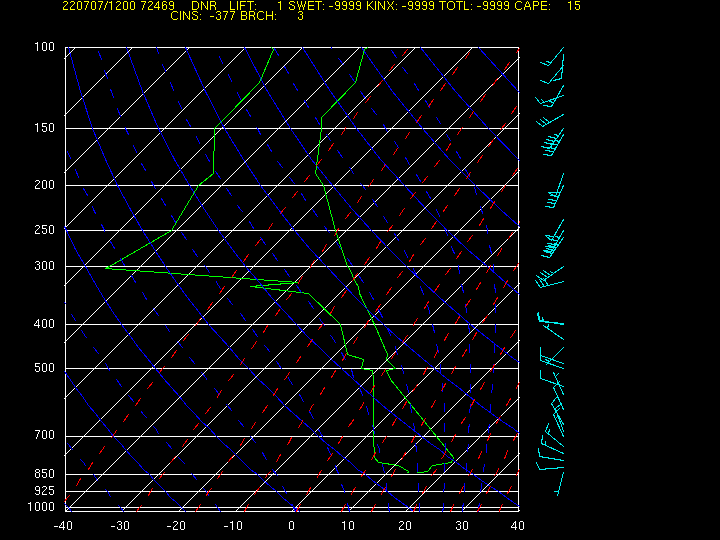Click the 1000 pressure level label

(41, 507)
